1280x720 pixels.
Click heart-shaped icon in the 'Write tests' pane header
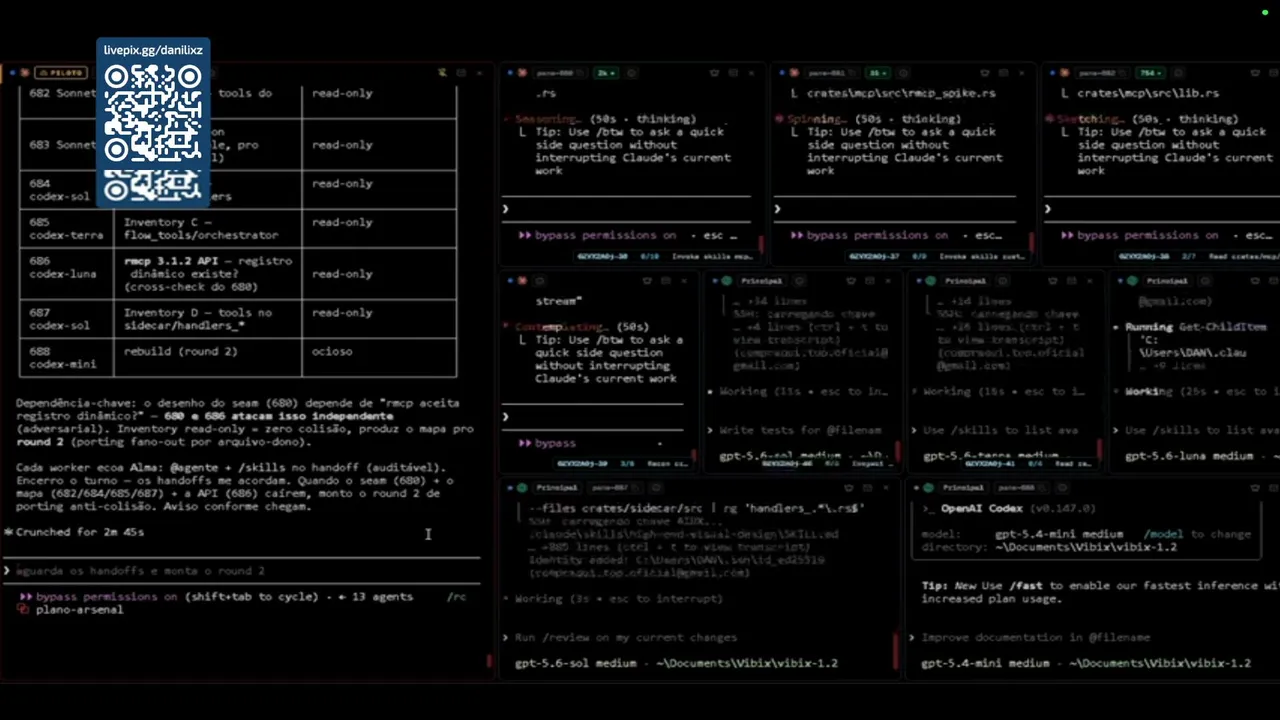click(851, 281)
